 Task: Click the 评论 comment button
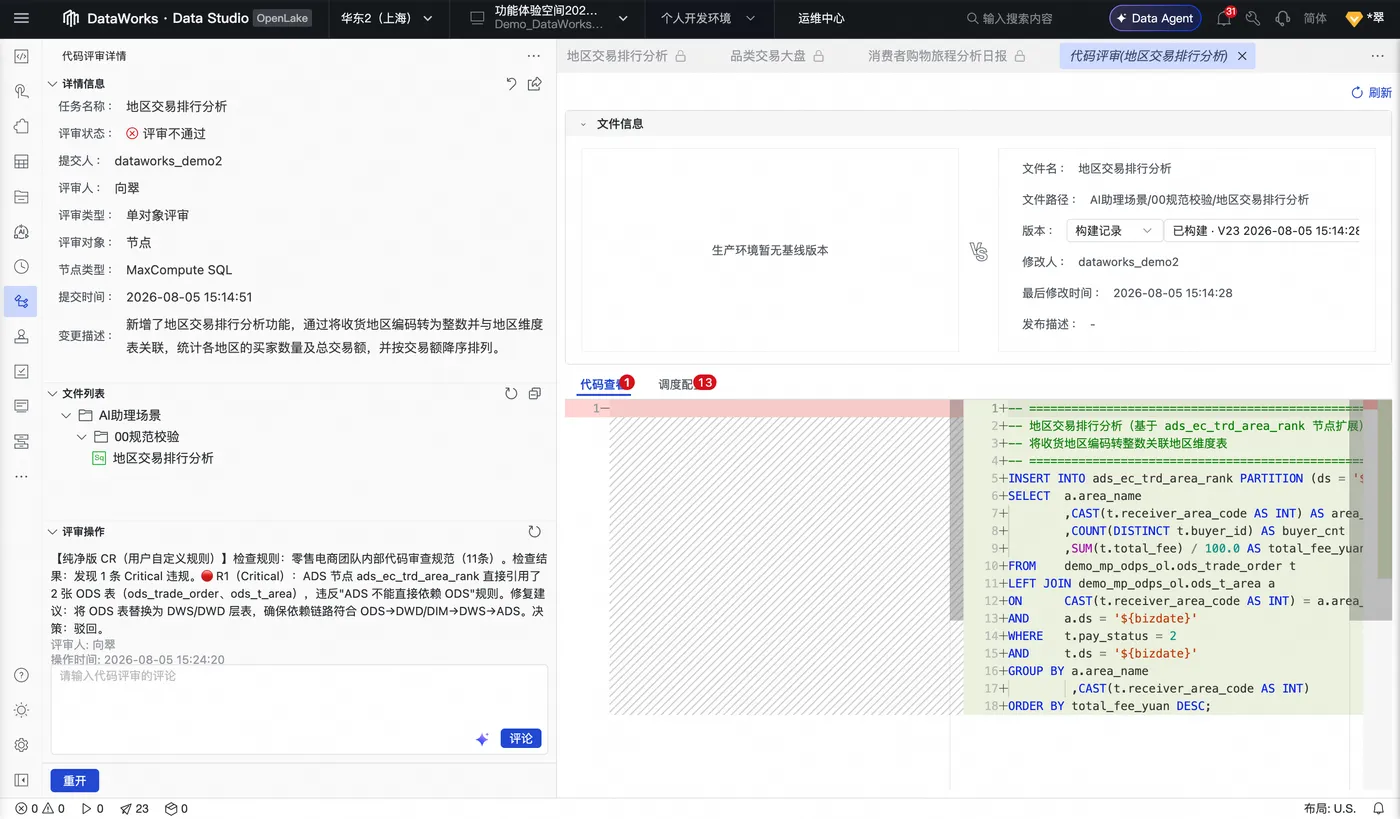(x=520, y=739)
